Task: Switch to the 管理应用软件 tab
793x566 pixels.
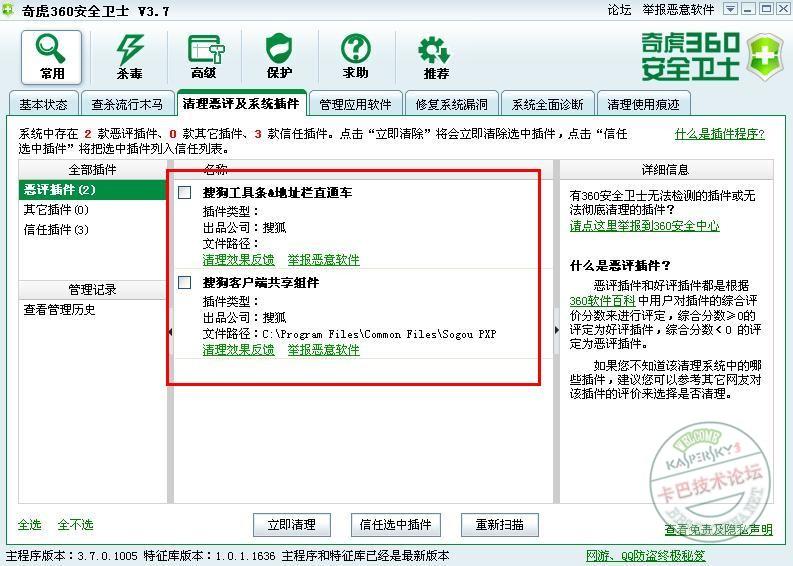Action: pyautogui.click(x=356, y=104)
